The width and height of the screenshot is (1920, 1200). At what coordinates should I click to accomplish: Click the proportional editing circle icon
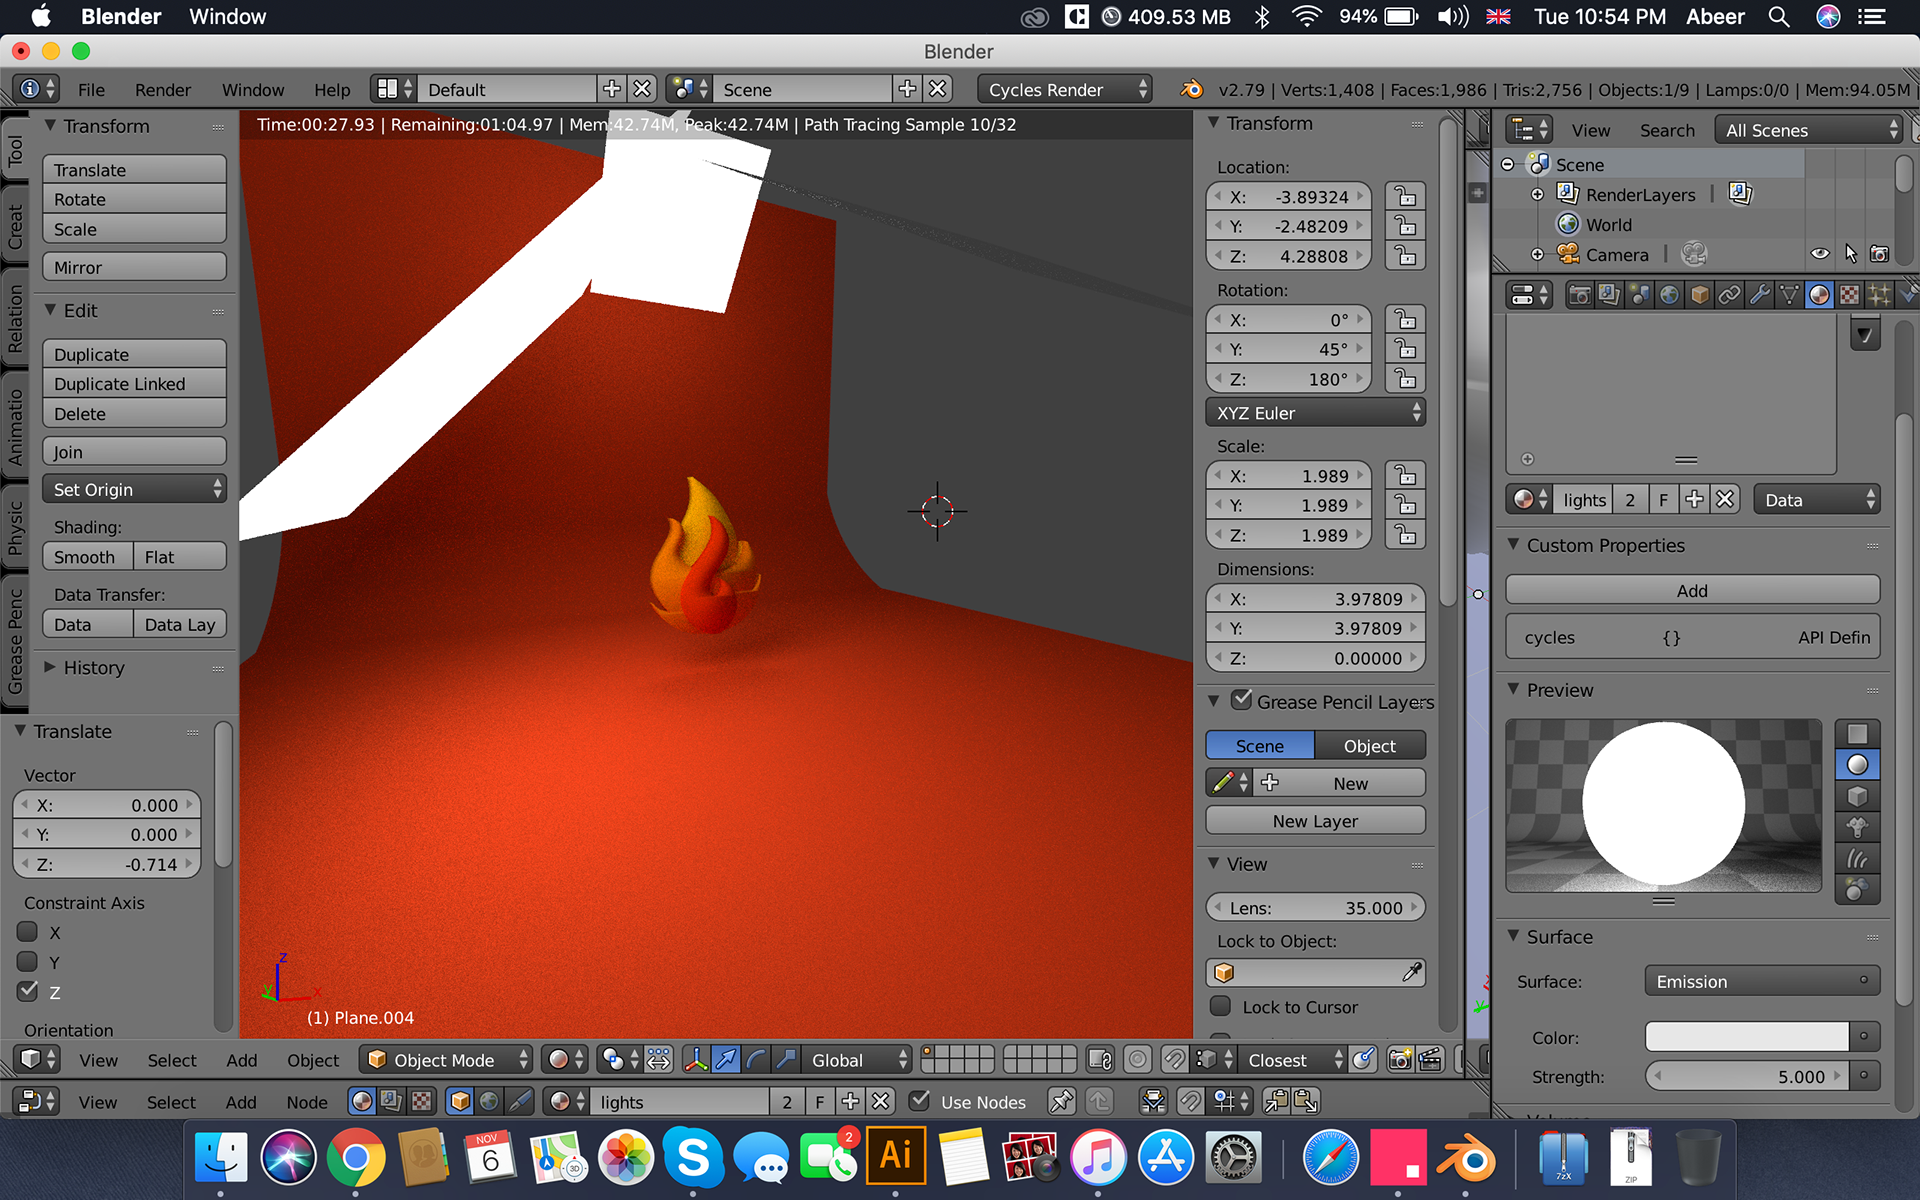tap(1137, 1060)
